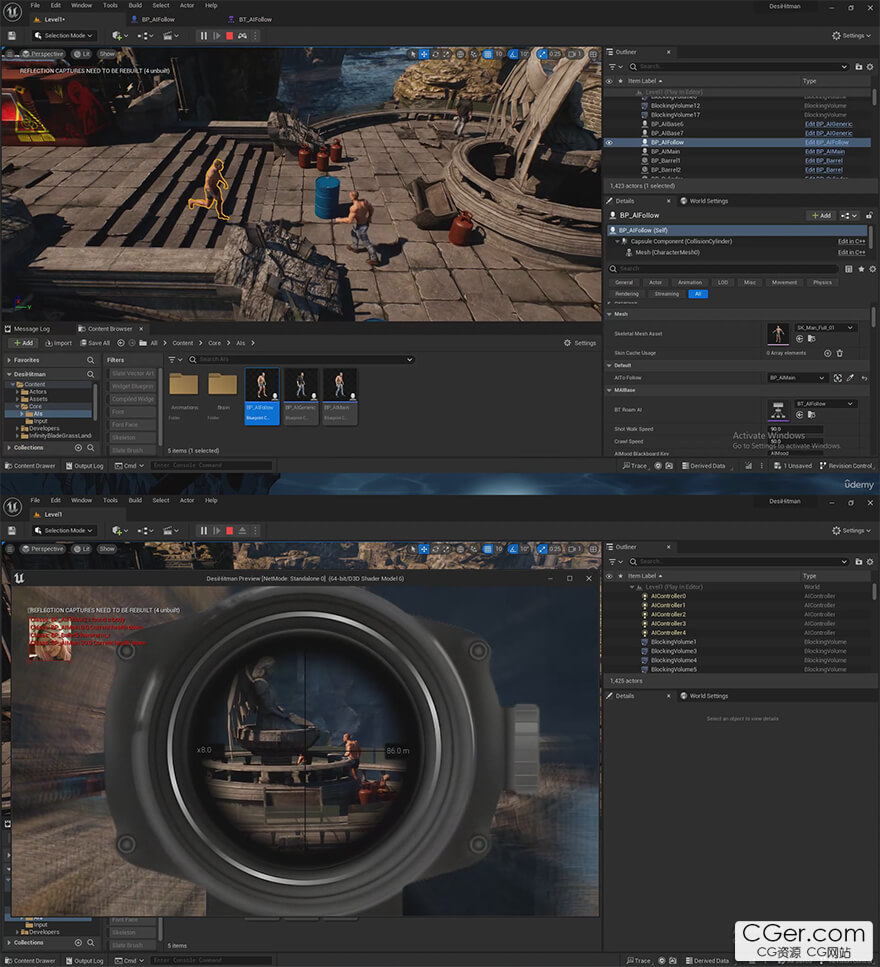Open Details view options gear icon

[872, 269]
